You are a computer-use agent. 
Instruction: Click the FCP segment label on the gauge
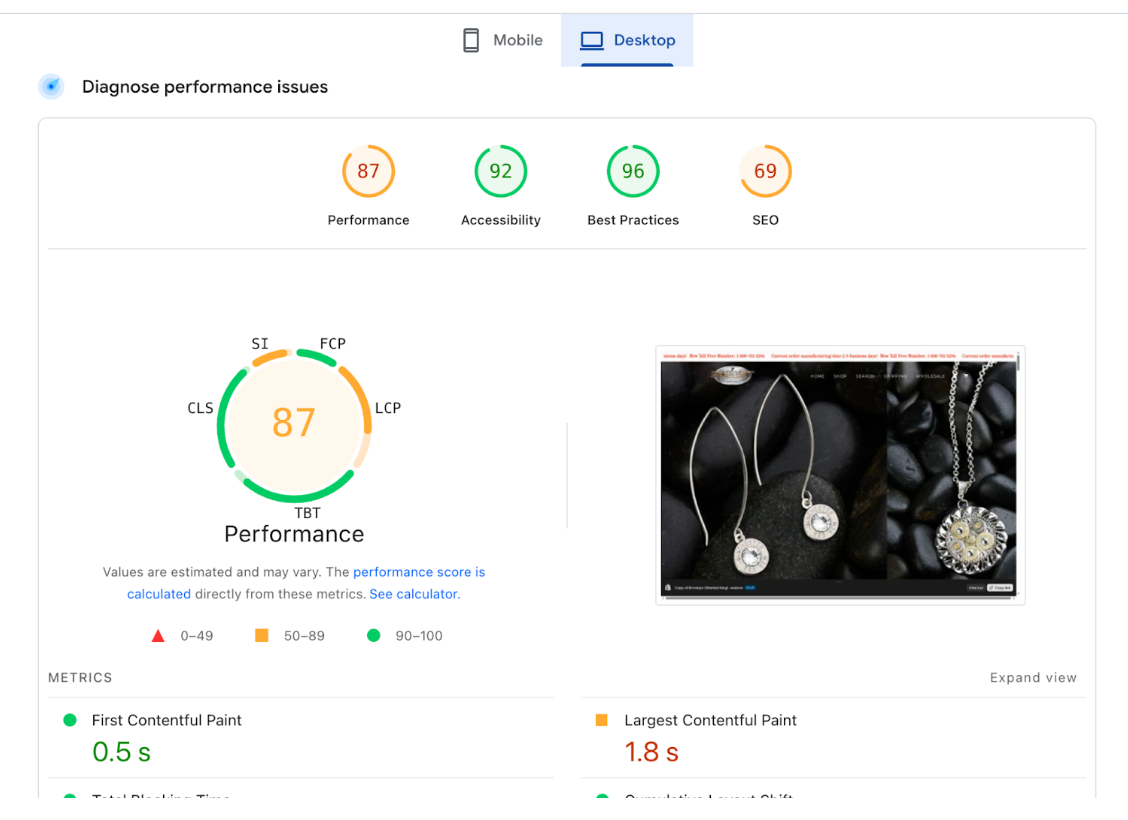332,343
